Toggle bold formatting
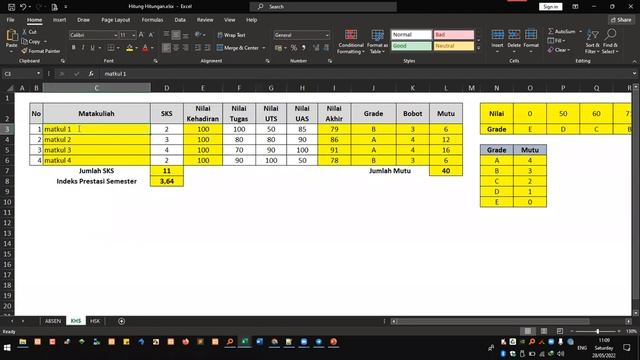 [x=73, y=48]
